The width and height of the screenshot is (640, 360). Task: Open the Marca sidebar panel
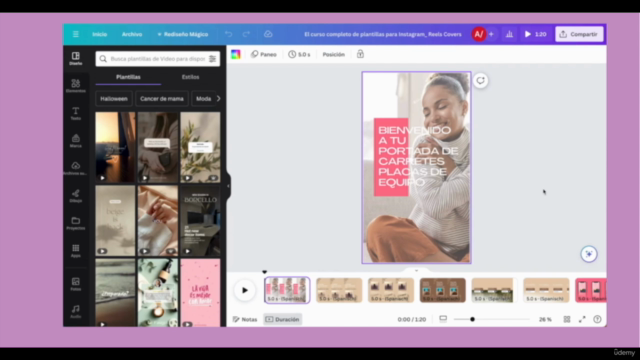coord(76,141)
